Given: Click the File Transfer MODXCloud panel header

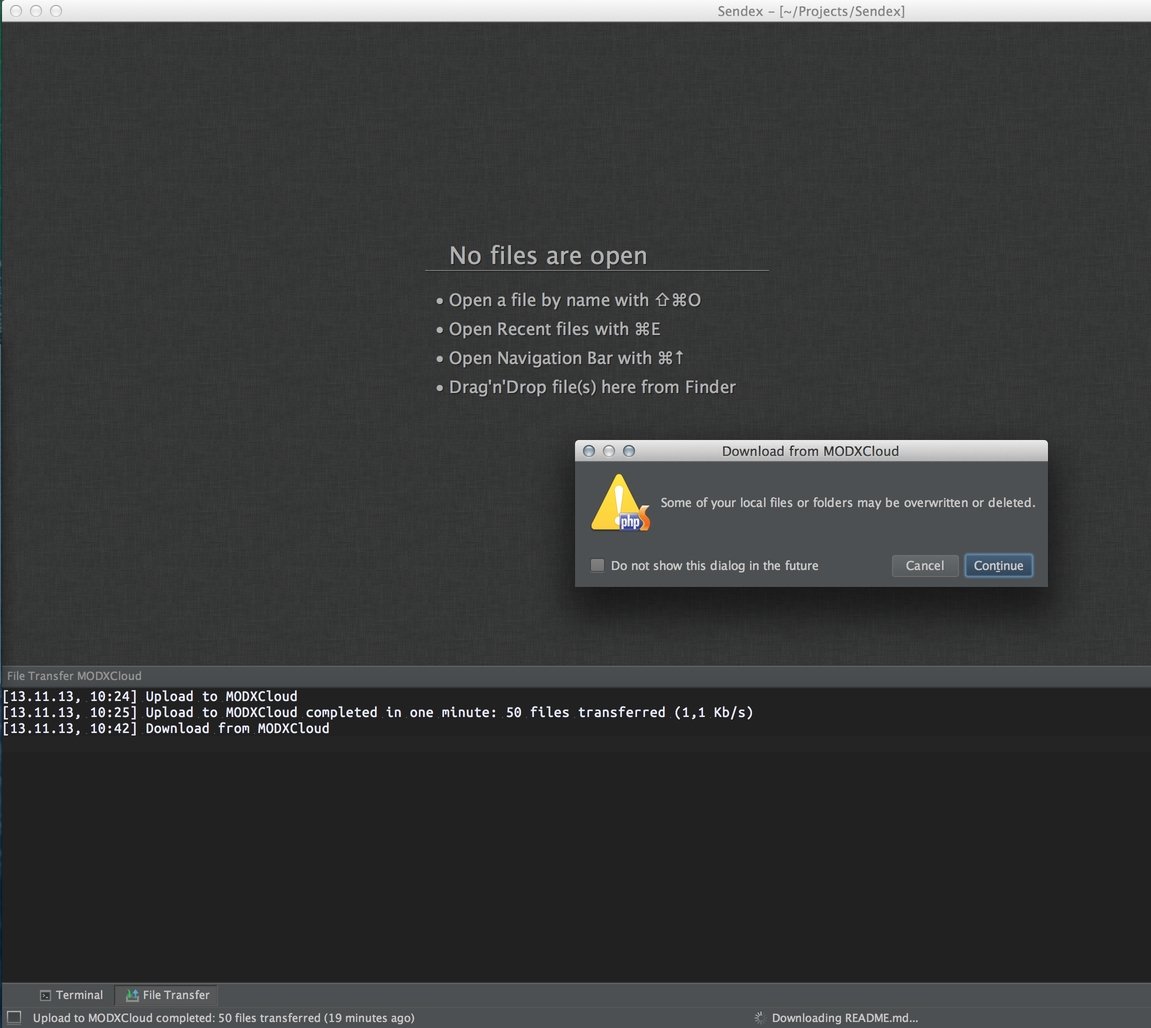Looking at the screenshot, I should (x=75, y=676).
